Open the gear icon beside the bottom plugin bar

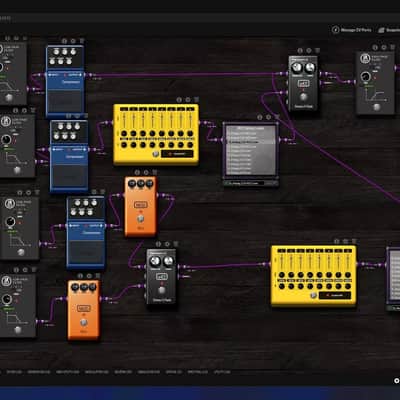coord(396,380)
